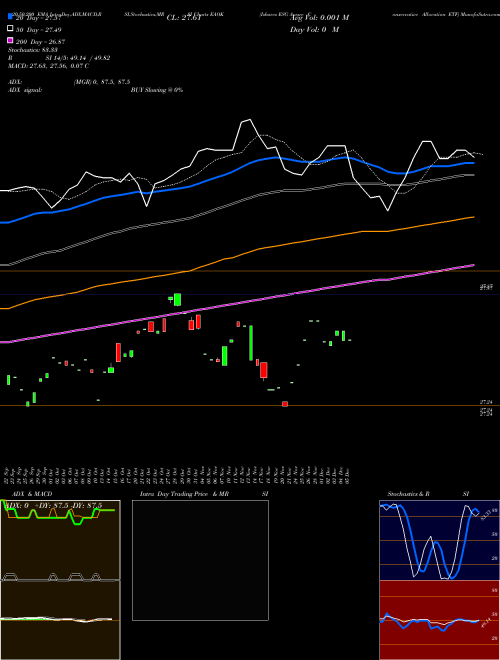500x660 pixels.
Task: Click the 27.57 price label on right axis
Action: (x=487, y=287)
